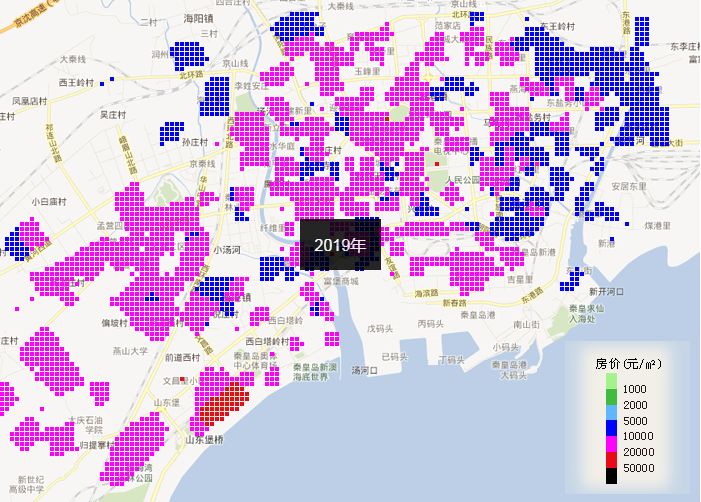Click the 煤港里 map label
The height and width of the screenshot is (502, 701).
(x=657, y=226)
